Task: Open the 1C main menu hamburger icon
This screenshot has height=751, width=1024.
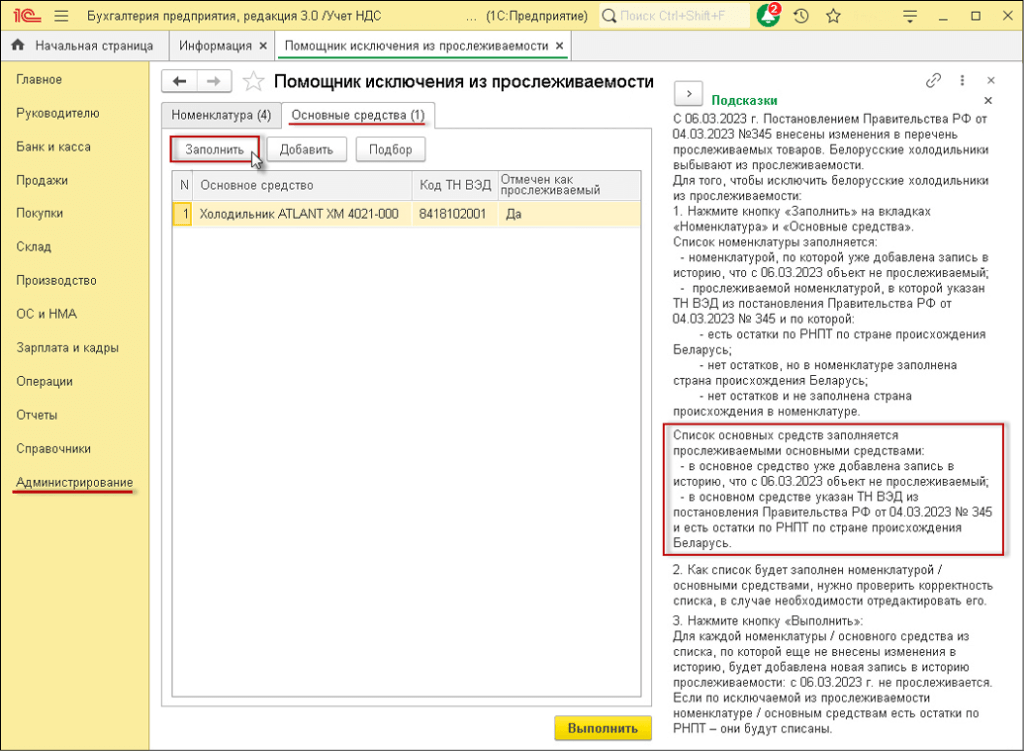Action: click(61, 16)
